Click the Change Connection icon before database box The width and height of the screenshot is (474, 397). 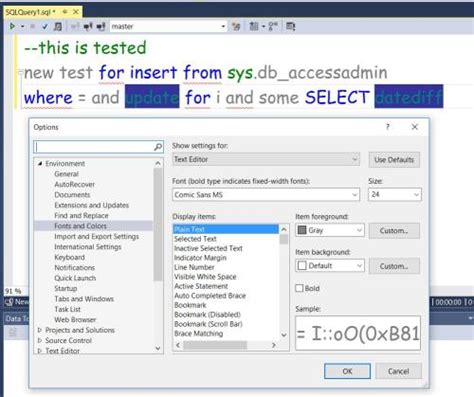pos(101,26)
